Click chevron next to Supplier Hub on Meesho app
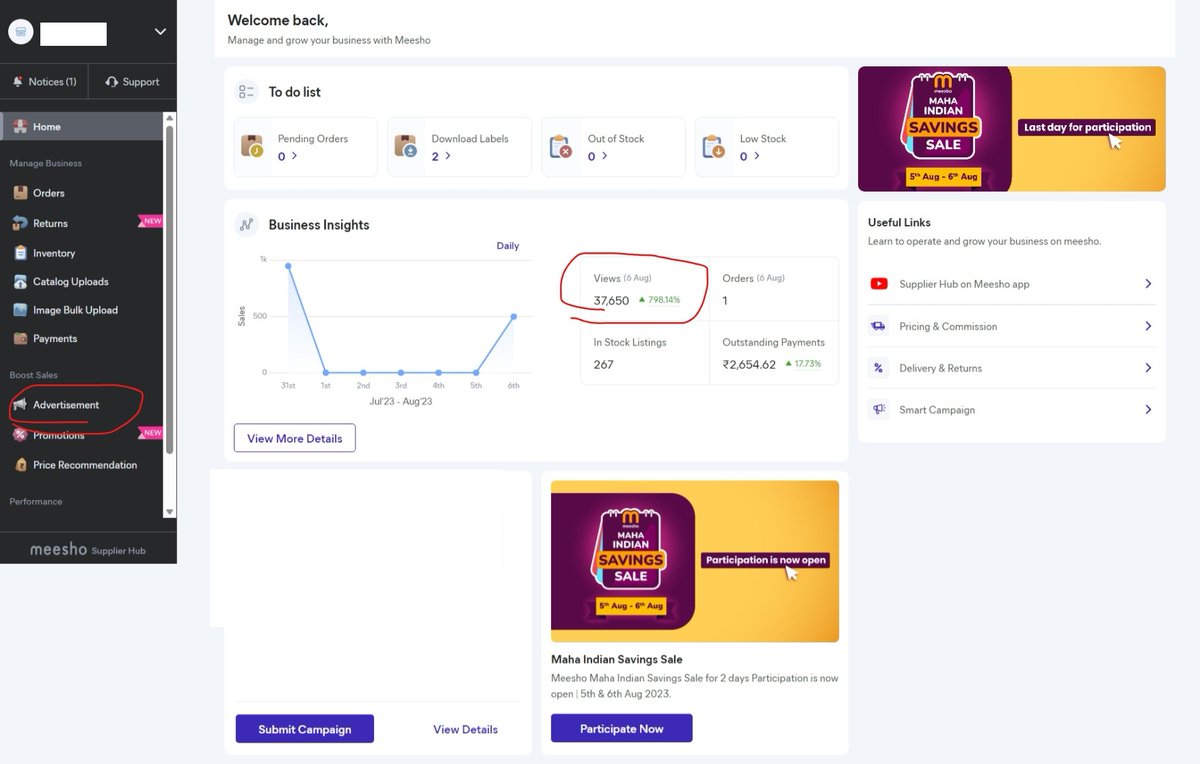Viewport: 1200px width, 764px height. pos(1148,284)
